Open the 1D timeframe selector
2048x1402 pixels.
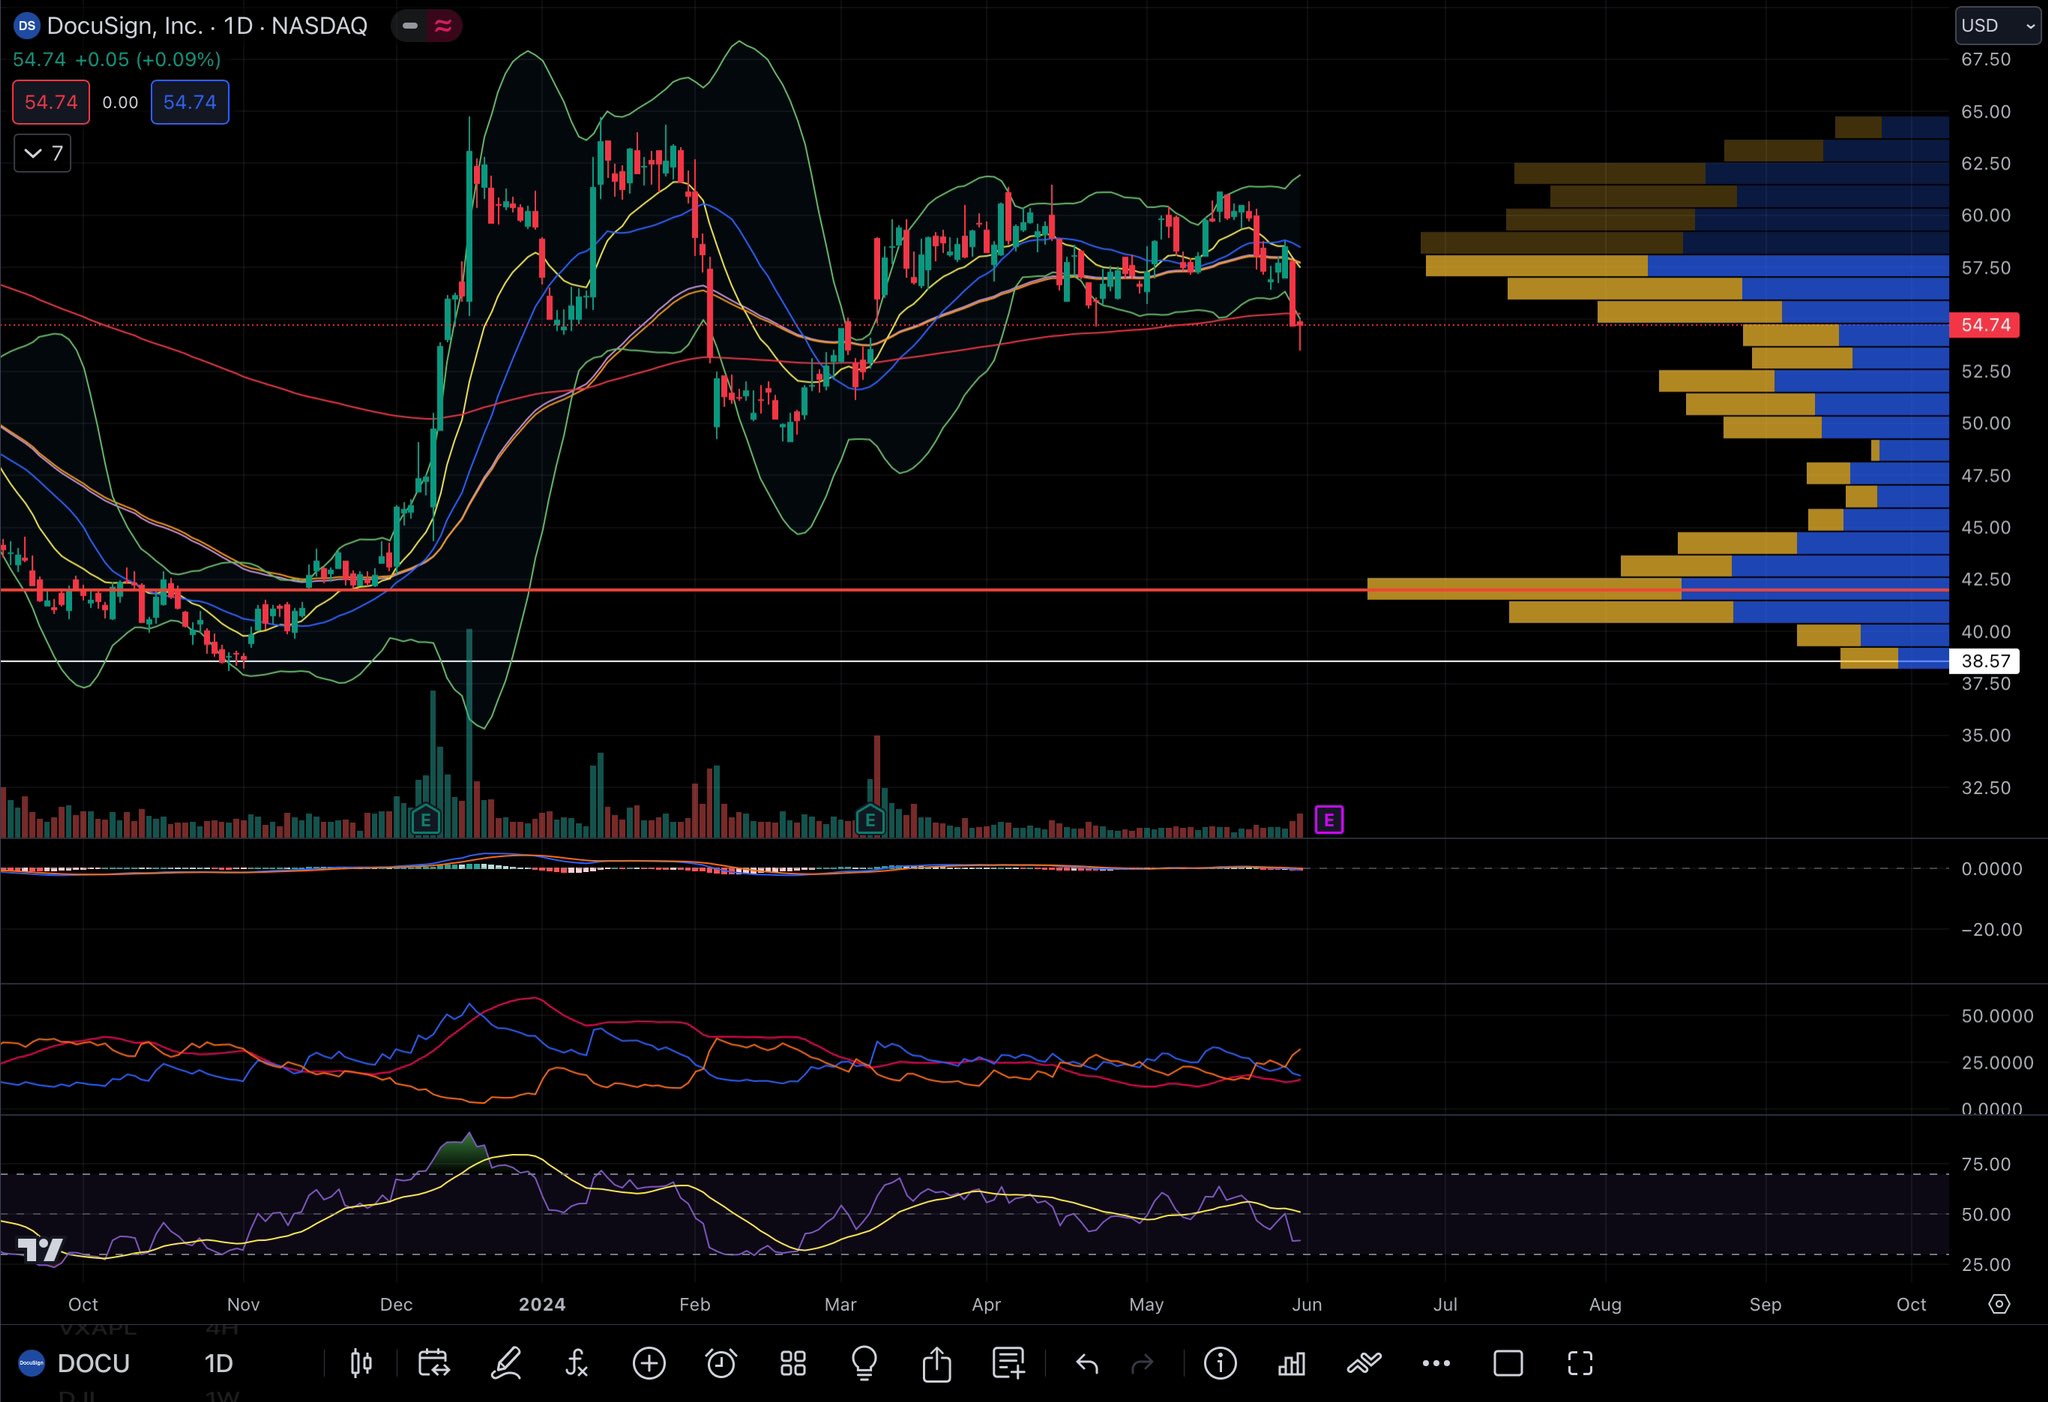pos(218,1363)
